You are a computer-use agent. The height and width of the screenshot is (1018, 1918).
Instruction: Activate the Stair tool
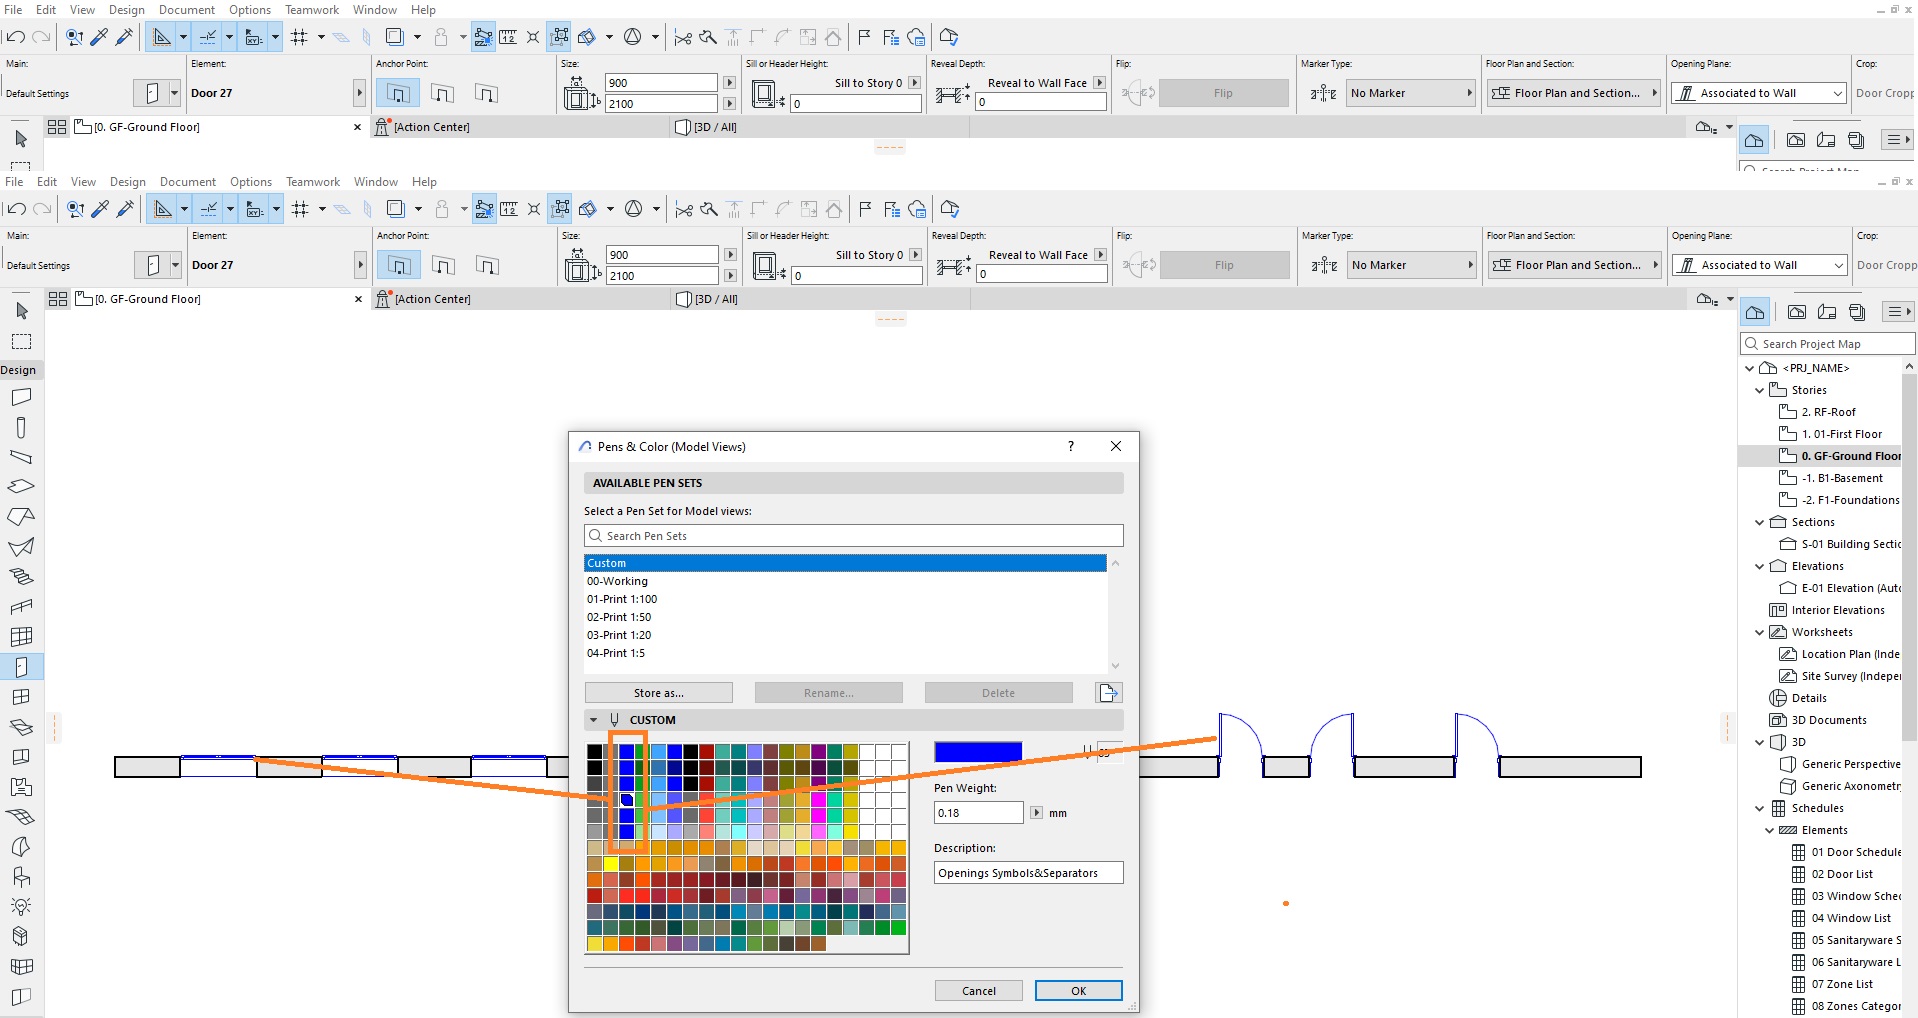point(21,577)
